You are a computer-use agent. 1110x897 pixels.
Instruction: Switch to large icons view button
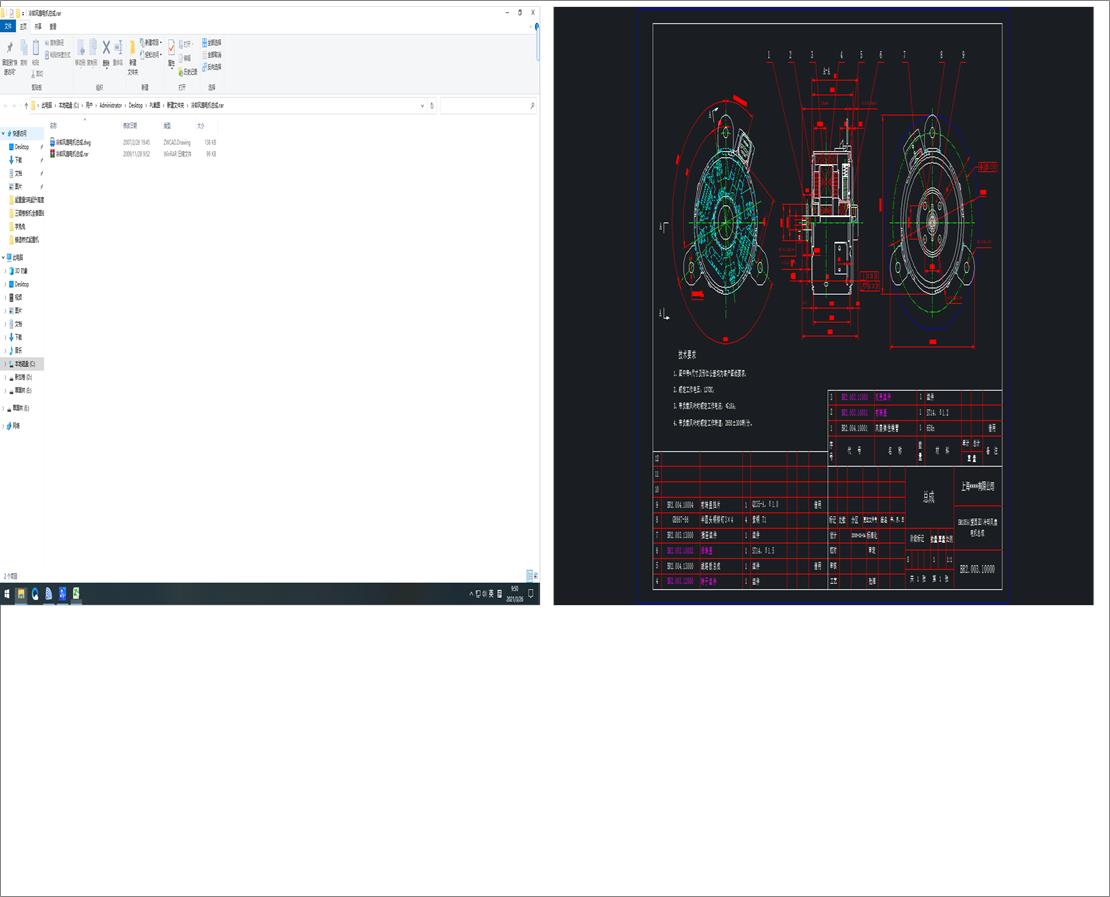pyautogui.click(x=536, y=576)
